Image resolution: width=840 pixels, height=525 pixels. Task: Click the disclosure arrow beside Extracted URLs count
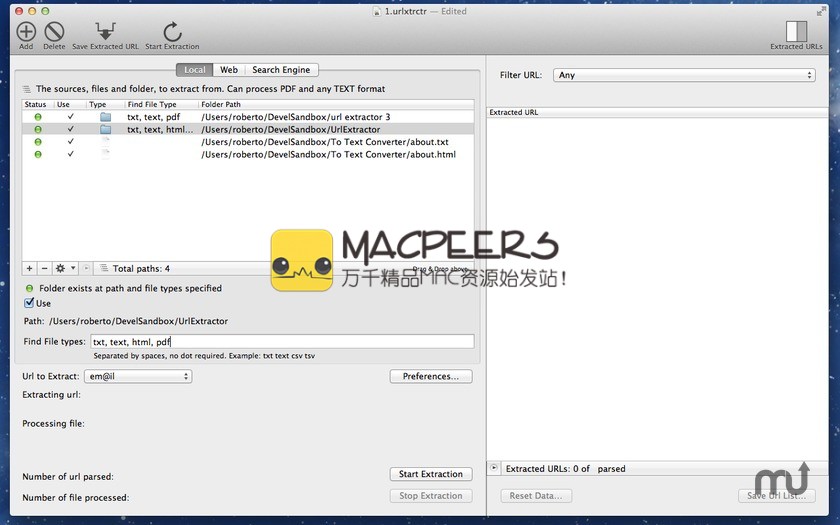pyautogui.click(x=494, y=468)
